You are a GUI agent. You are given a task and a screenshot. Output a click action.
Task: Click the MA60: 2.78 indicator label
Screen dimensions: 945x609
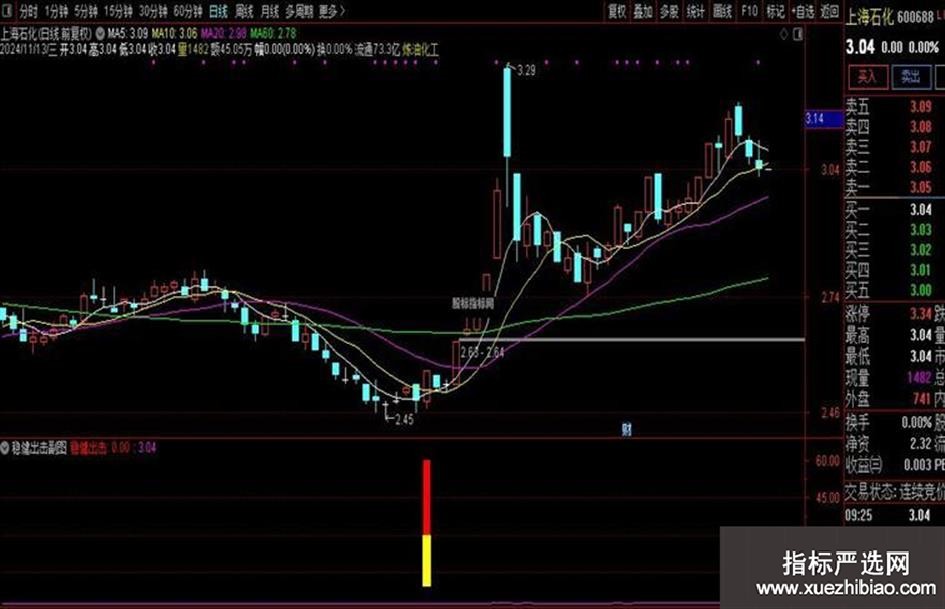pyautogui.click(x=274, y=34)
